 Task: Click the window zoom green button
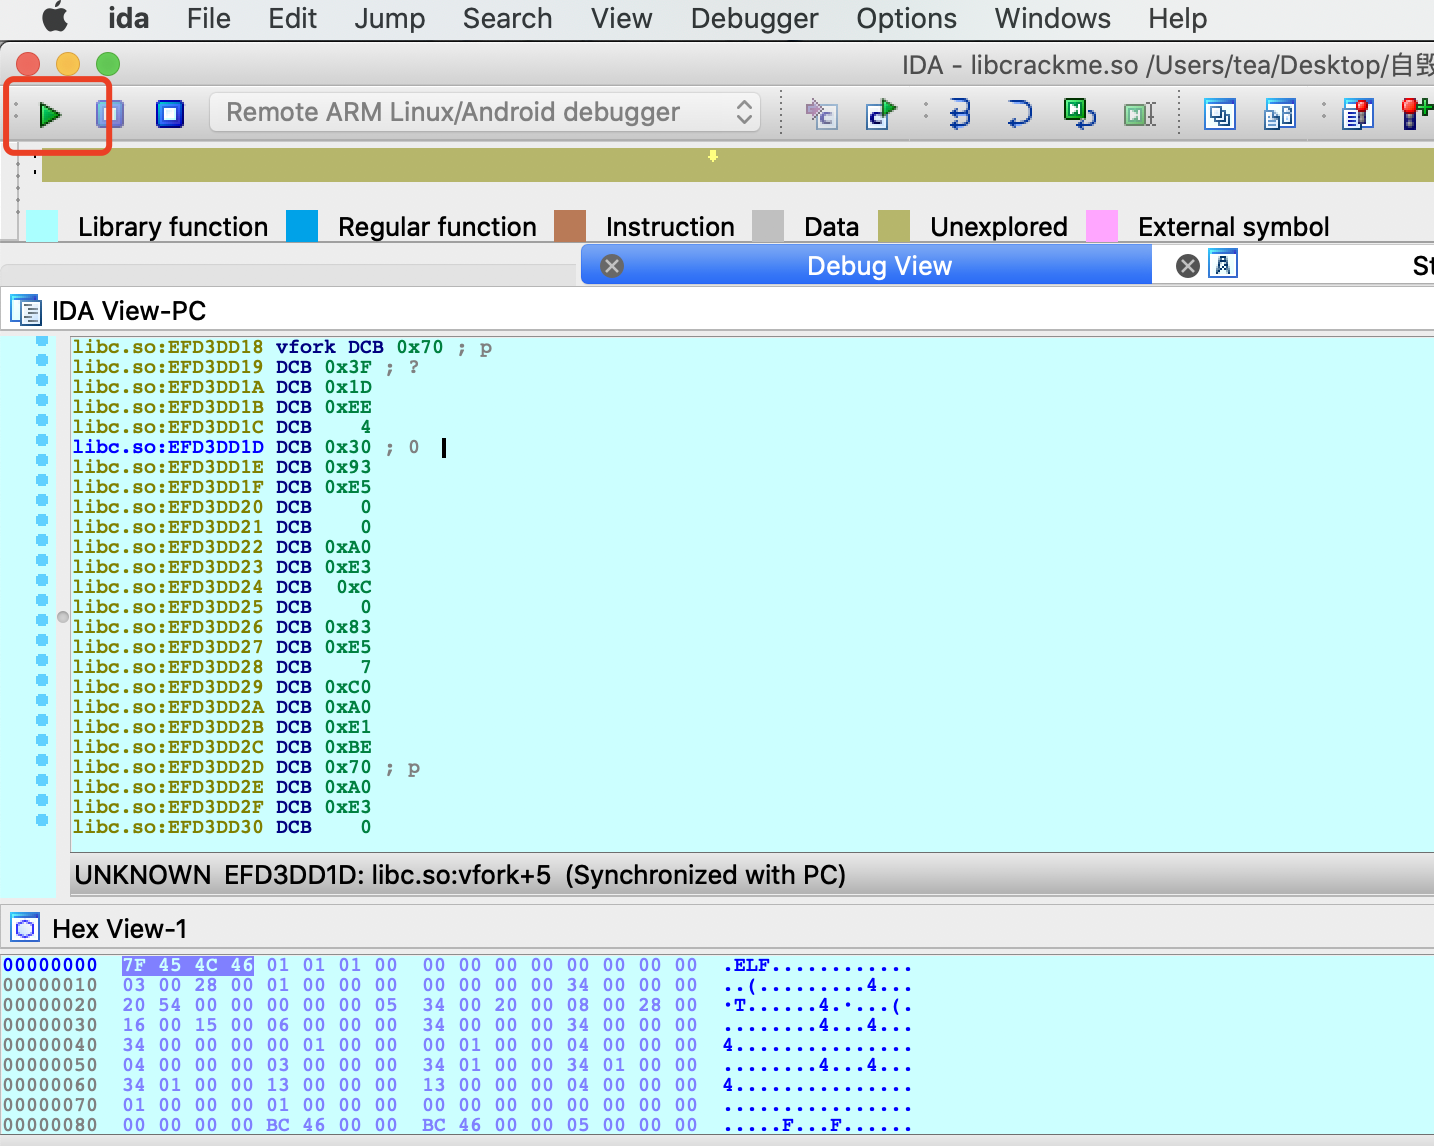[108, 64]
